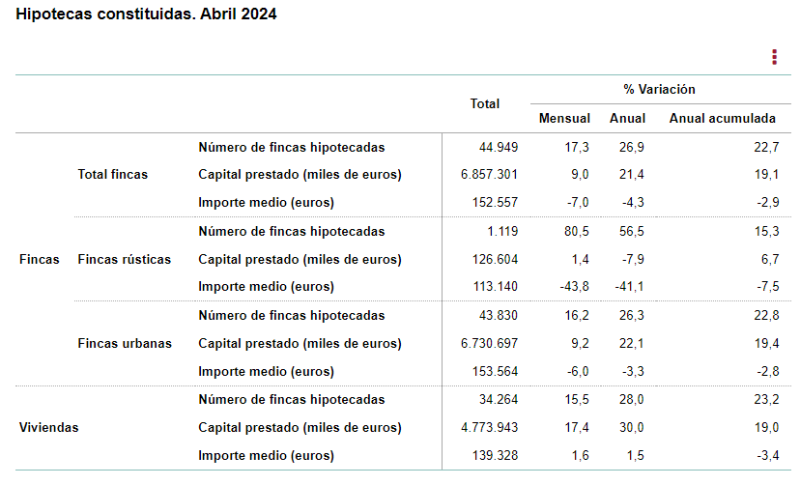Screen dimensions: 800x485
Task: Click accumulated annual value 22,7
Action: click(x=767, y=147)
